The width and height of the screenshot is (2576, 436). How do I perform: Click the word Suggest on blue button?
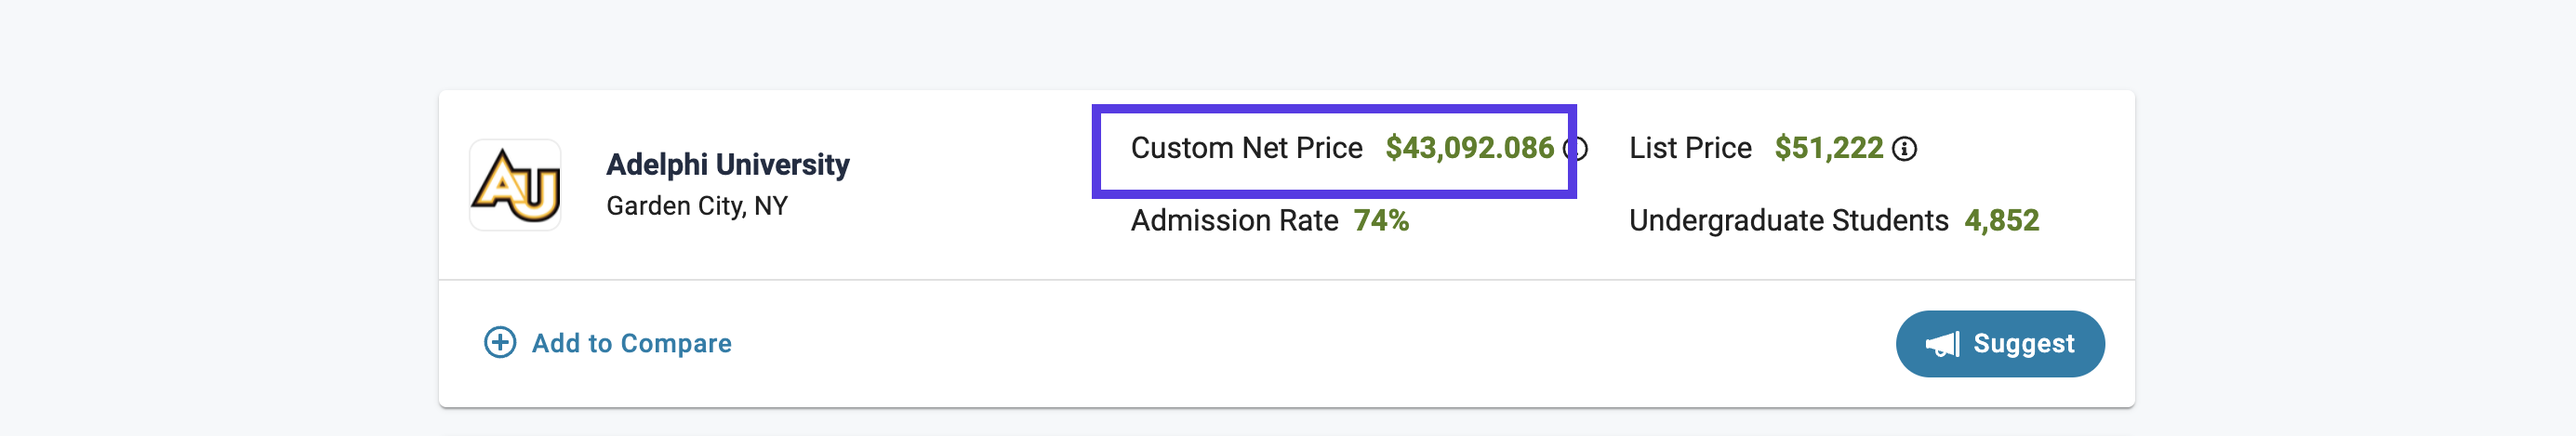pyautogui.click(x=2023, y=344)
